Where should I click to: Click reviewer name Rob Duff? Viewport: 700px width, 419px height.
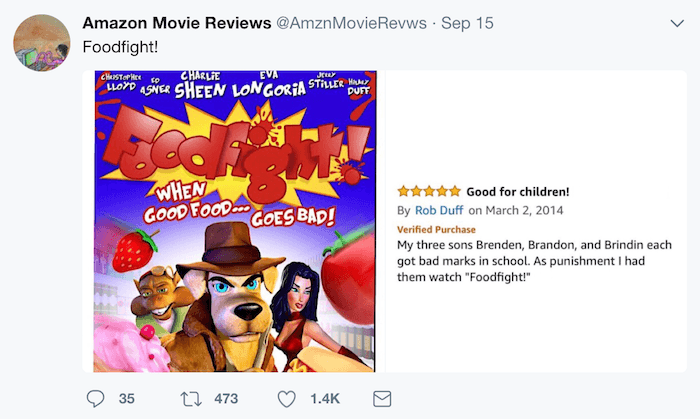click(x=438, y=210)
